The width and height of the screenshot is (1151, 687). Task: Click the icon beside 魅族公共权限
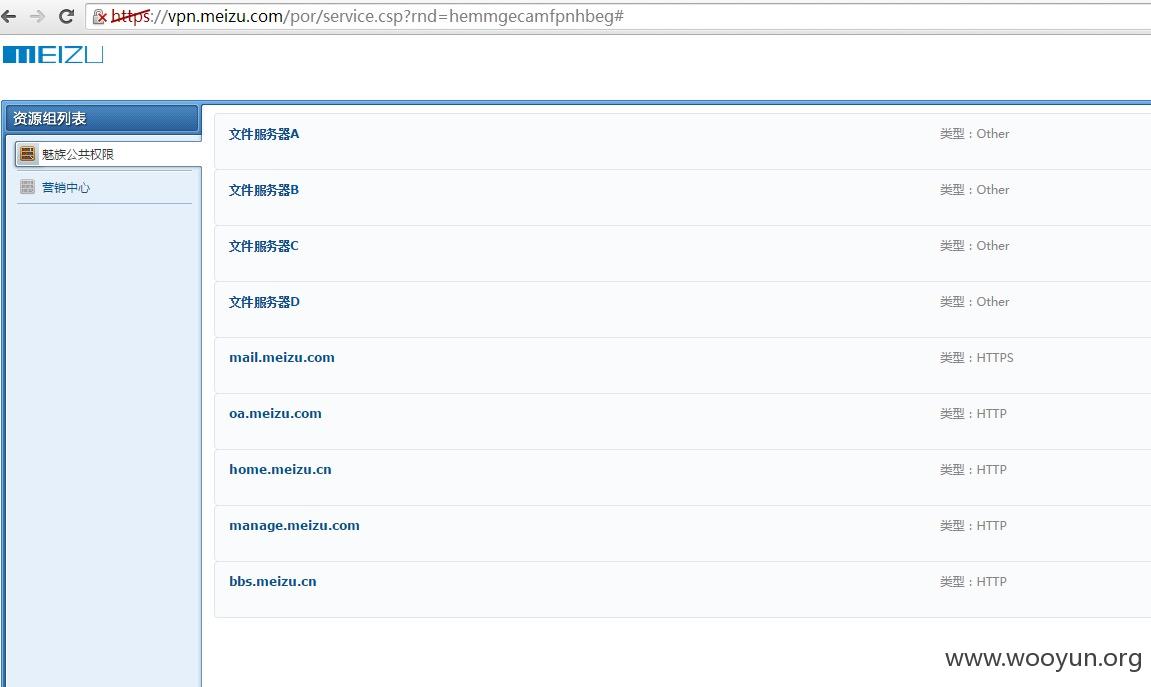(27, 153)
